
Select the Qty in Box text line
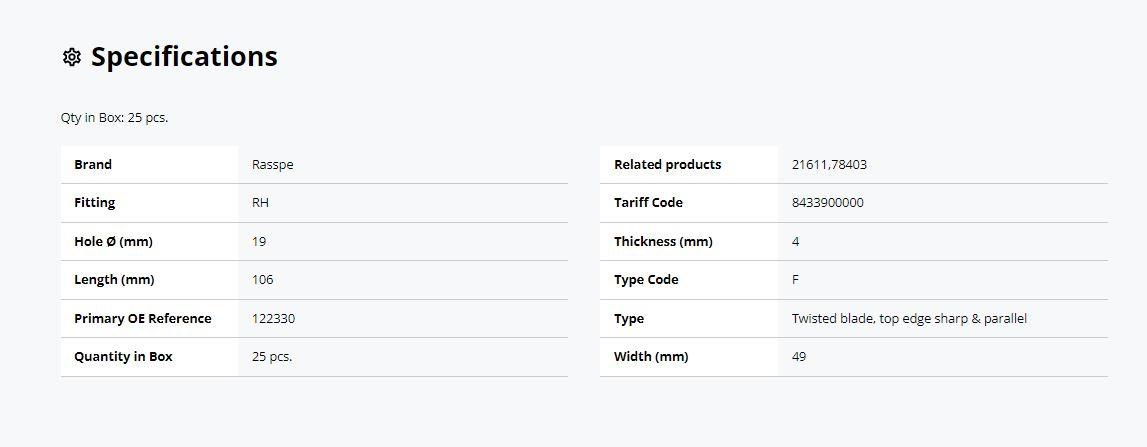[114, 118]
